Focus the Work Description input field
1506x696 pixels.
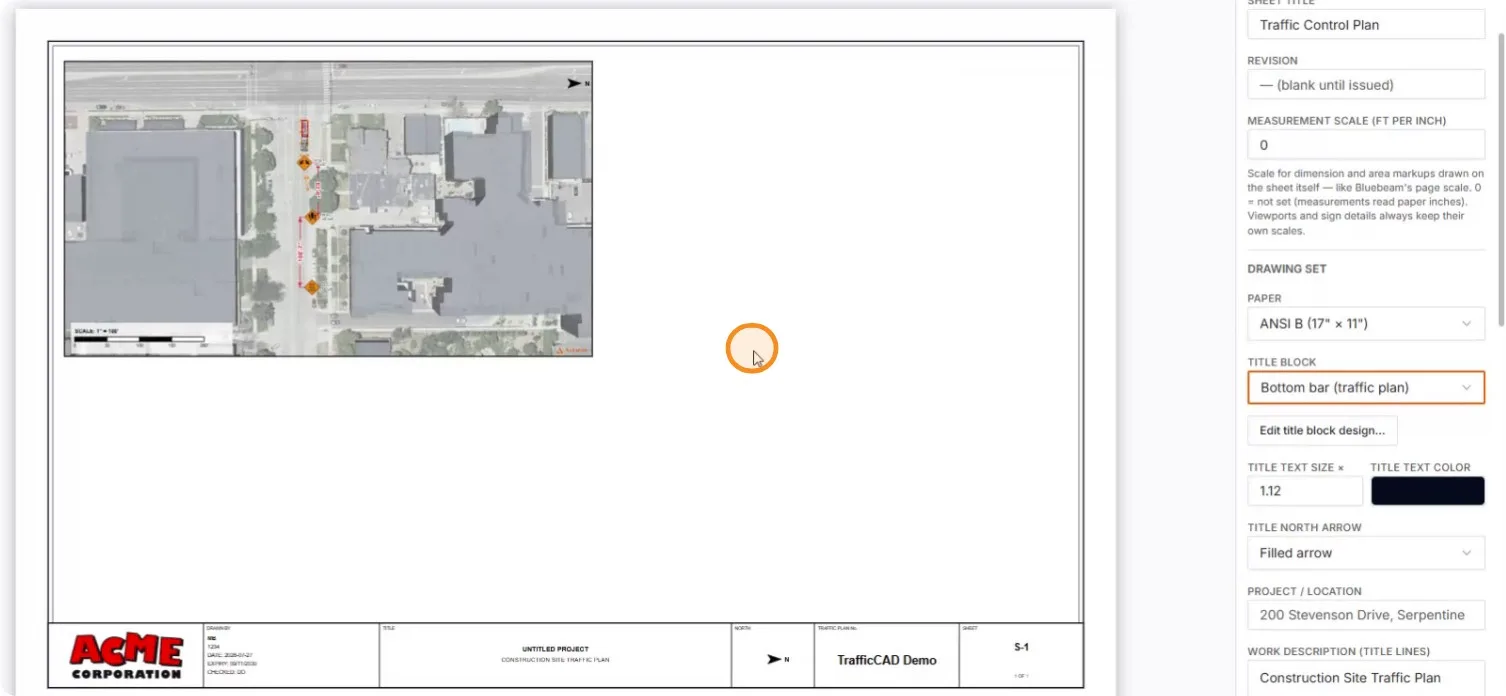pos(1366,677)
